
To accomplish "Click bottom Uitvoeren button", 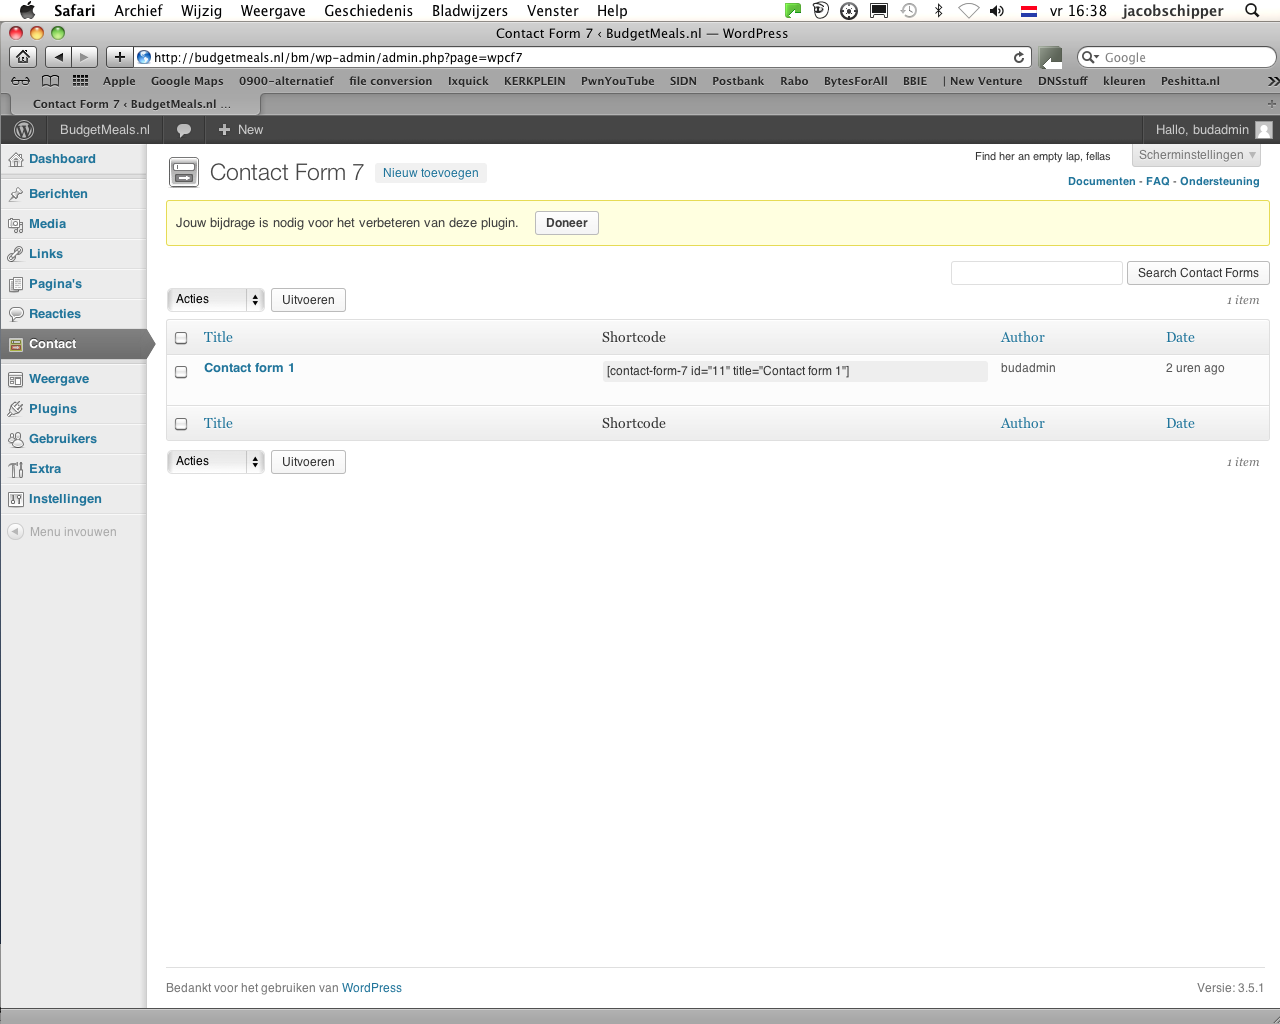I will (308, 462).
